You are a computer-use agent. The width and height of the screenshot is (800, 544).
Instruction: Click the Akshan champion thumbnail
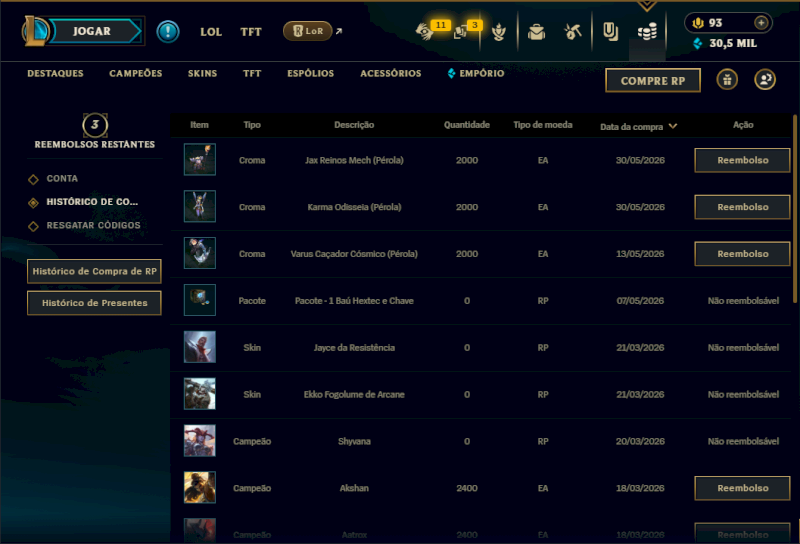(199, 487)
